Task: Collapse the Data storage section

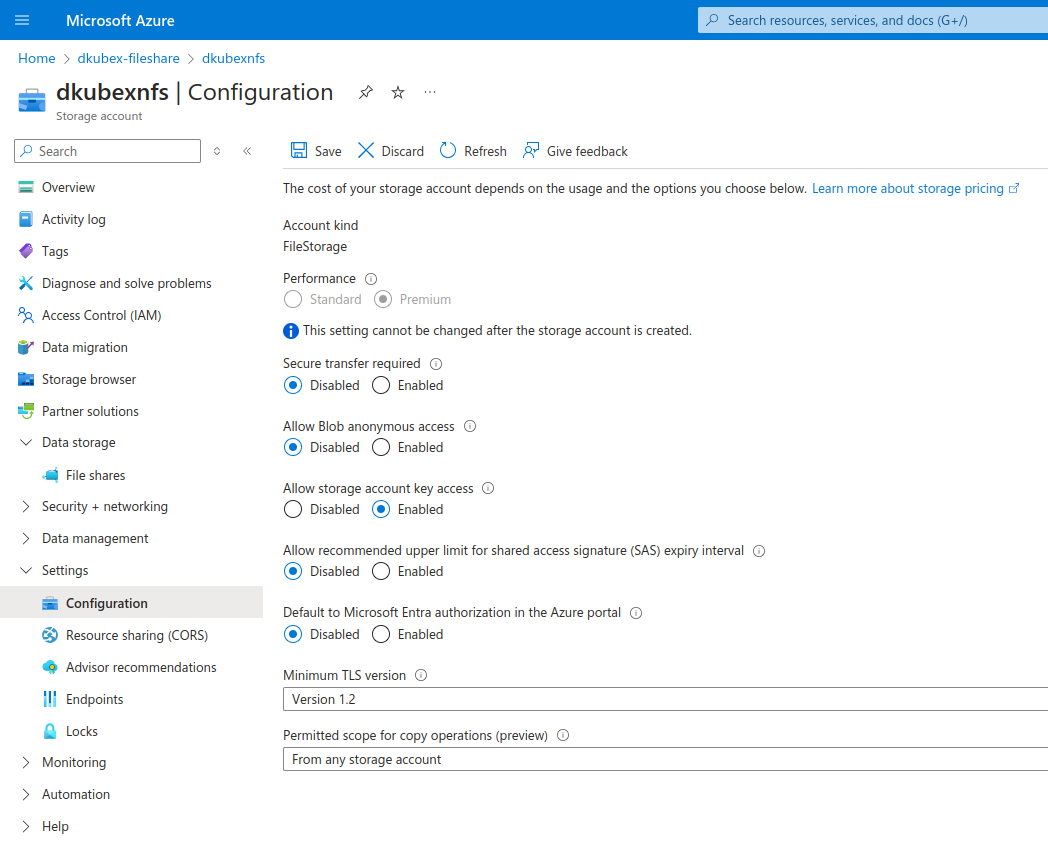Action: (26, 443)
